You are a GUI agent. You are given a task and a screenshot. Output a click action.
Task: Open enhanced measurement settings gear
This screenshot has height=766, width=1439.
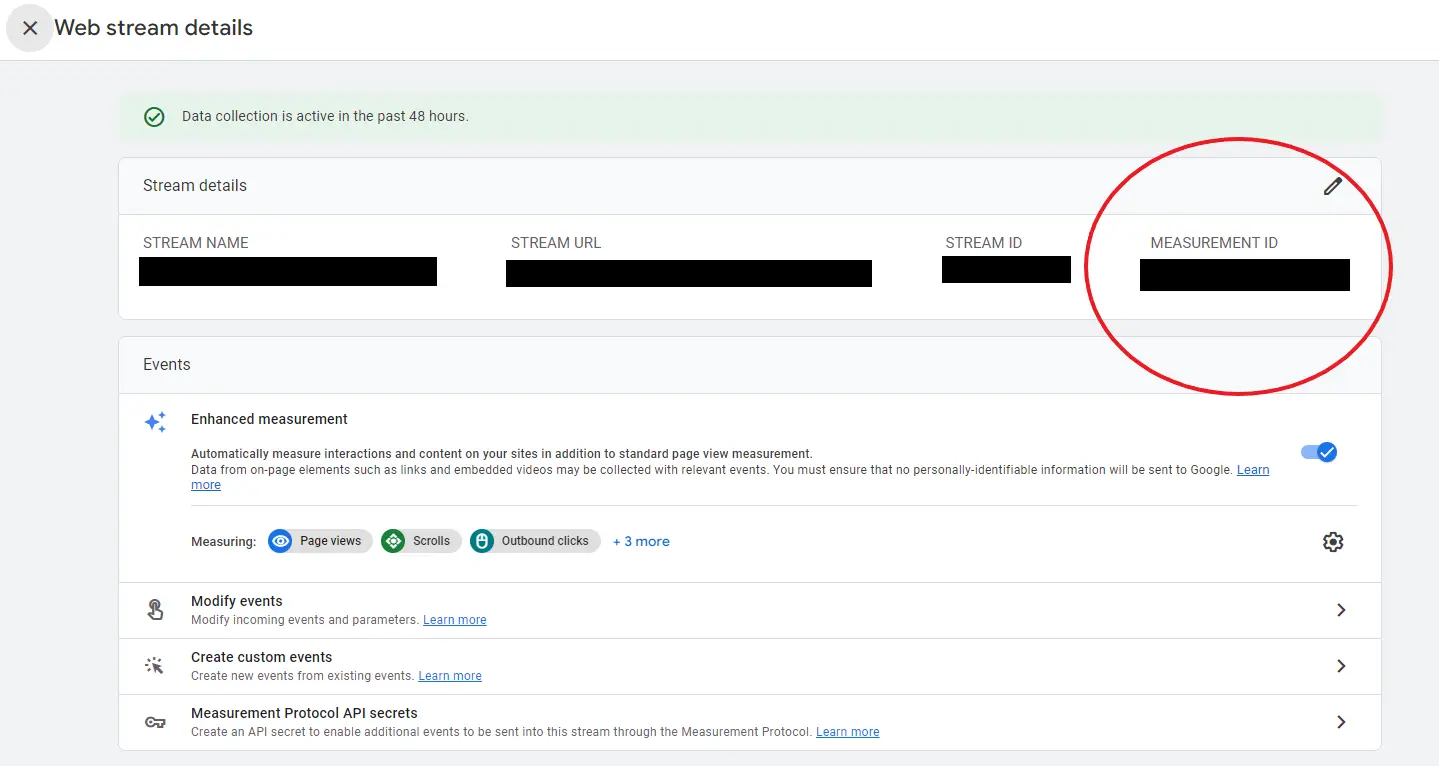(1332, 541)
